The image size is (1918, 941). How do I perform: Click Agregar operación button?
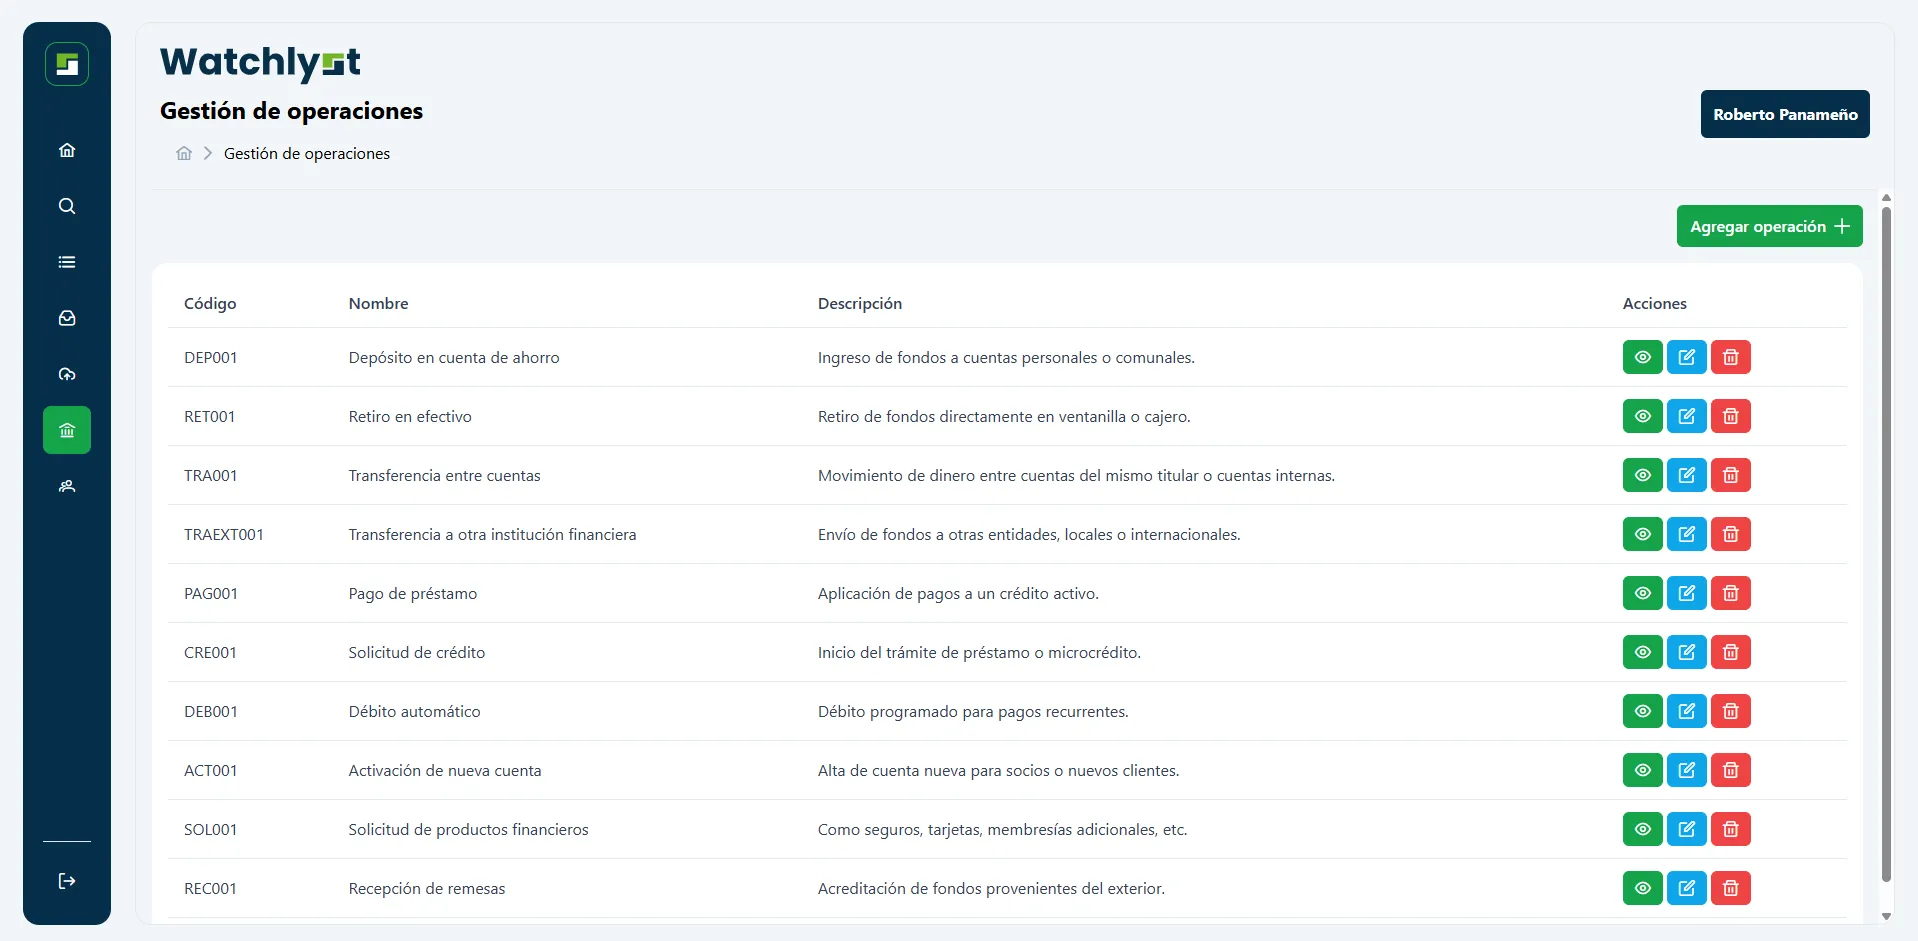pyautogui.click(x=1769, y=226)
